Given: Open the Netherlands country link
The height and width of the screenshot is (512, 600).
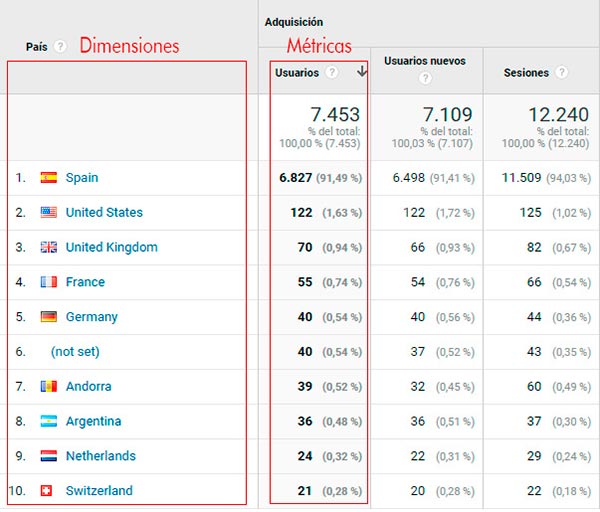Looking at the screenshot, I should point(101,456).
